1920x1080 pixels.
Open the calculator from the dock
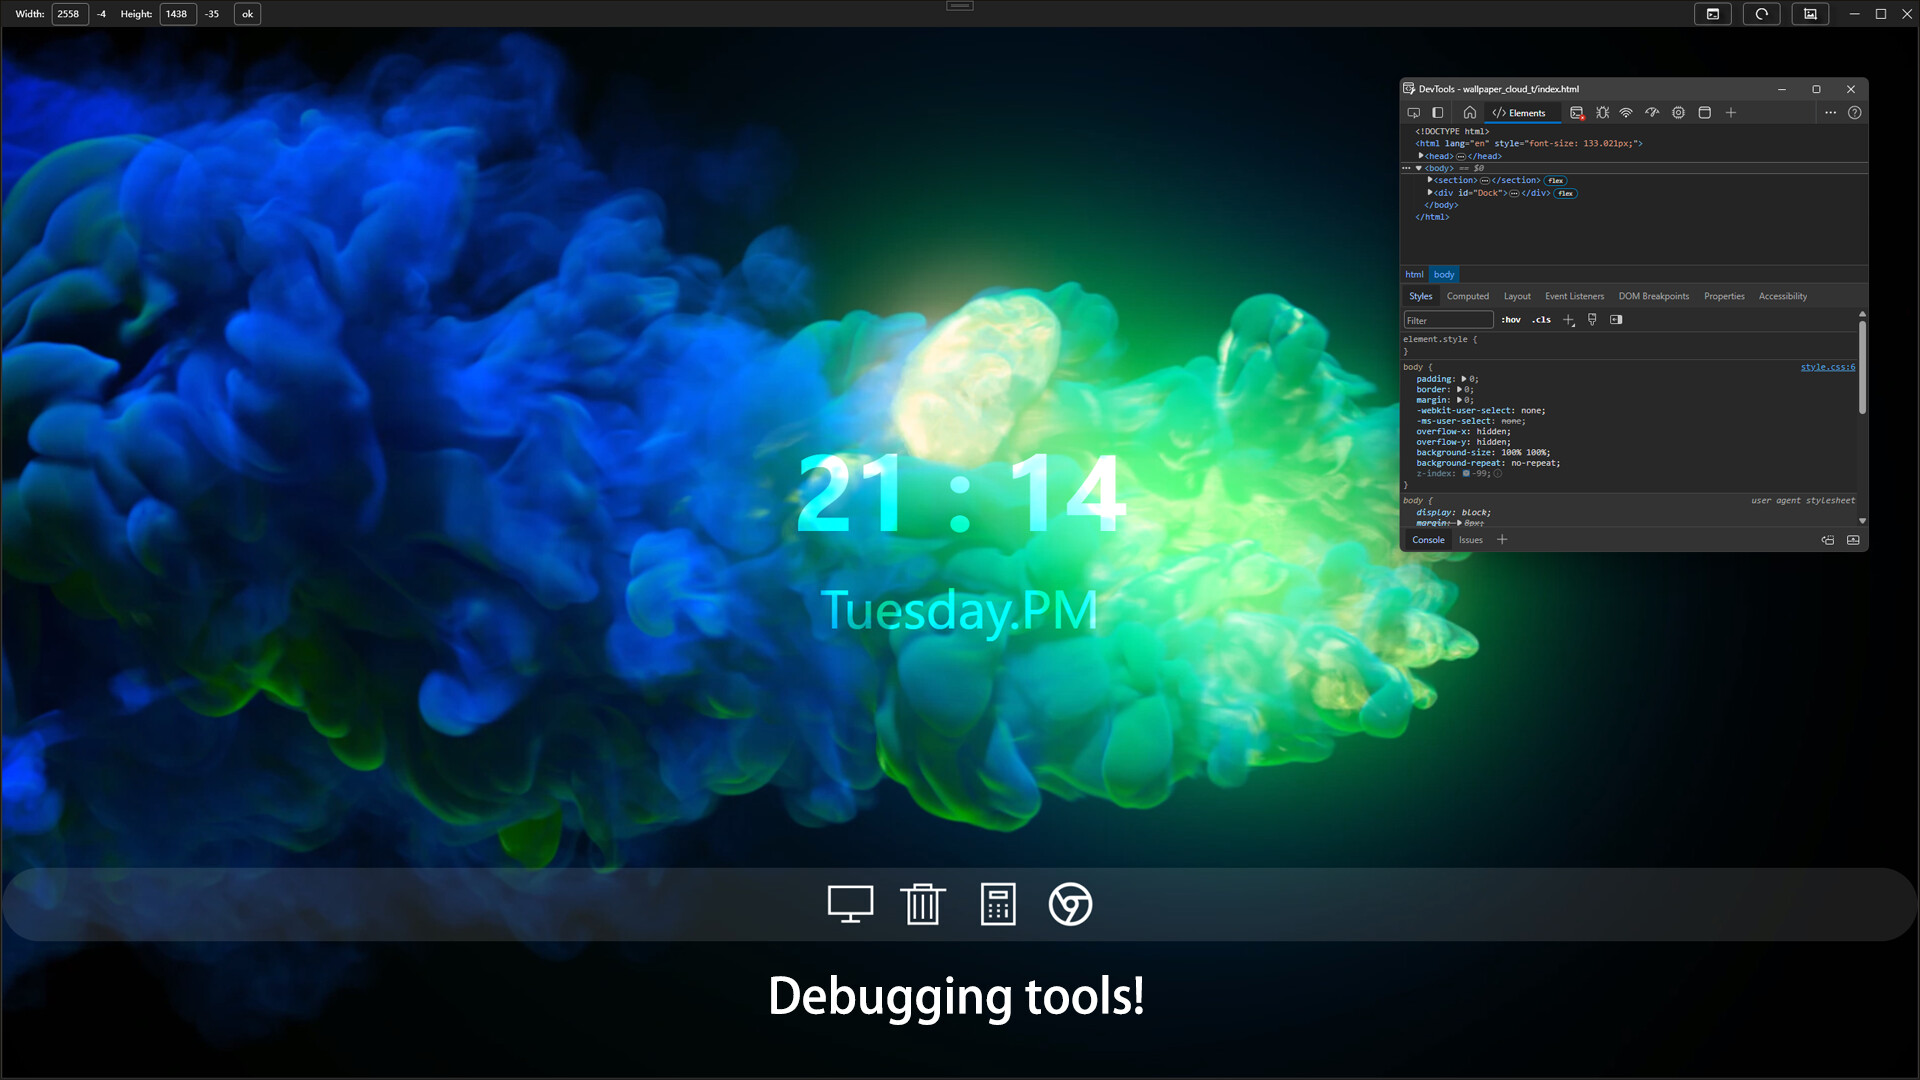tap(997, 904)
